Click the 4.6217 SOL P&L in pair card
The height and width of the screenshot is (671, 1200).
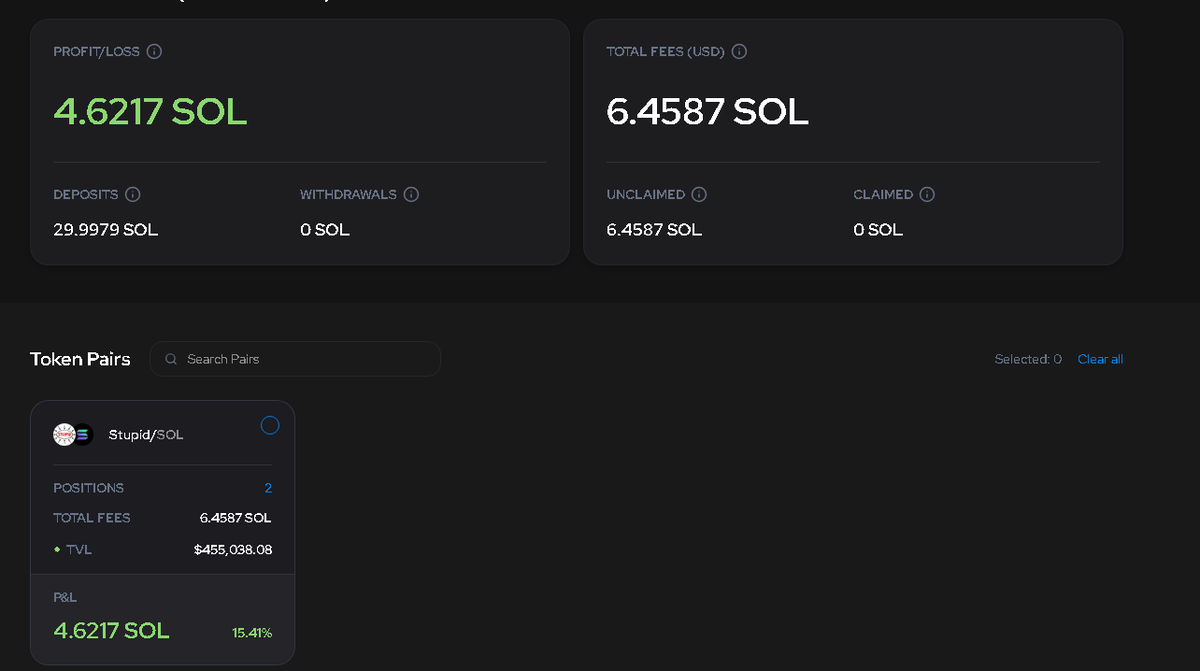click(111, 631)
